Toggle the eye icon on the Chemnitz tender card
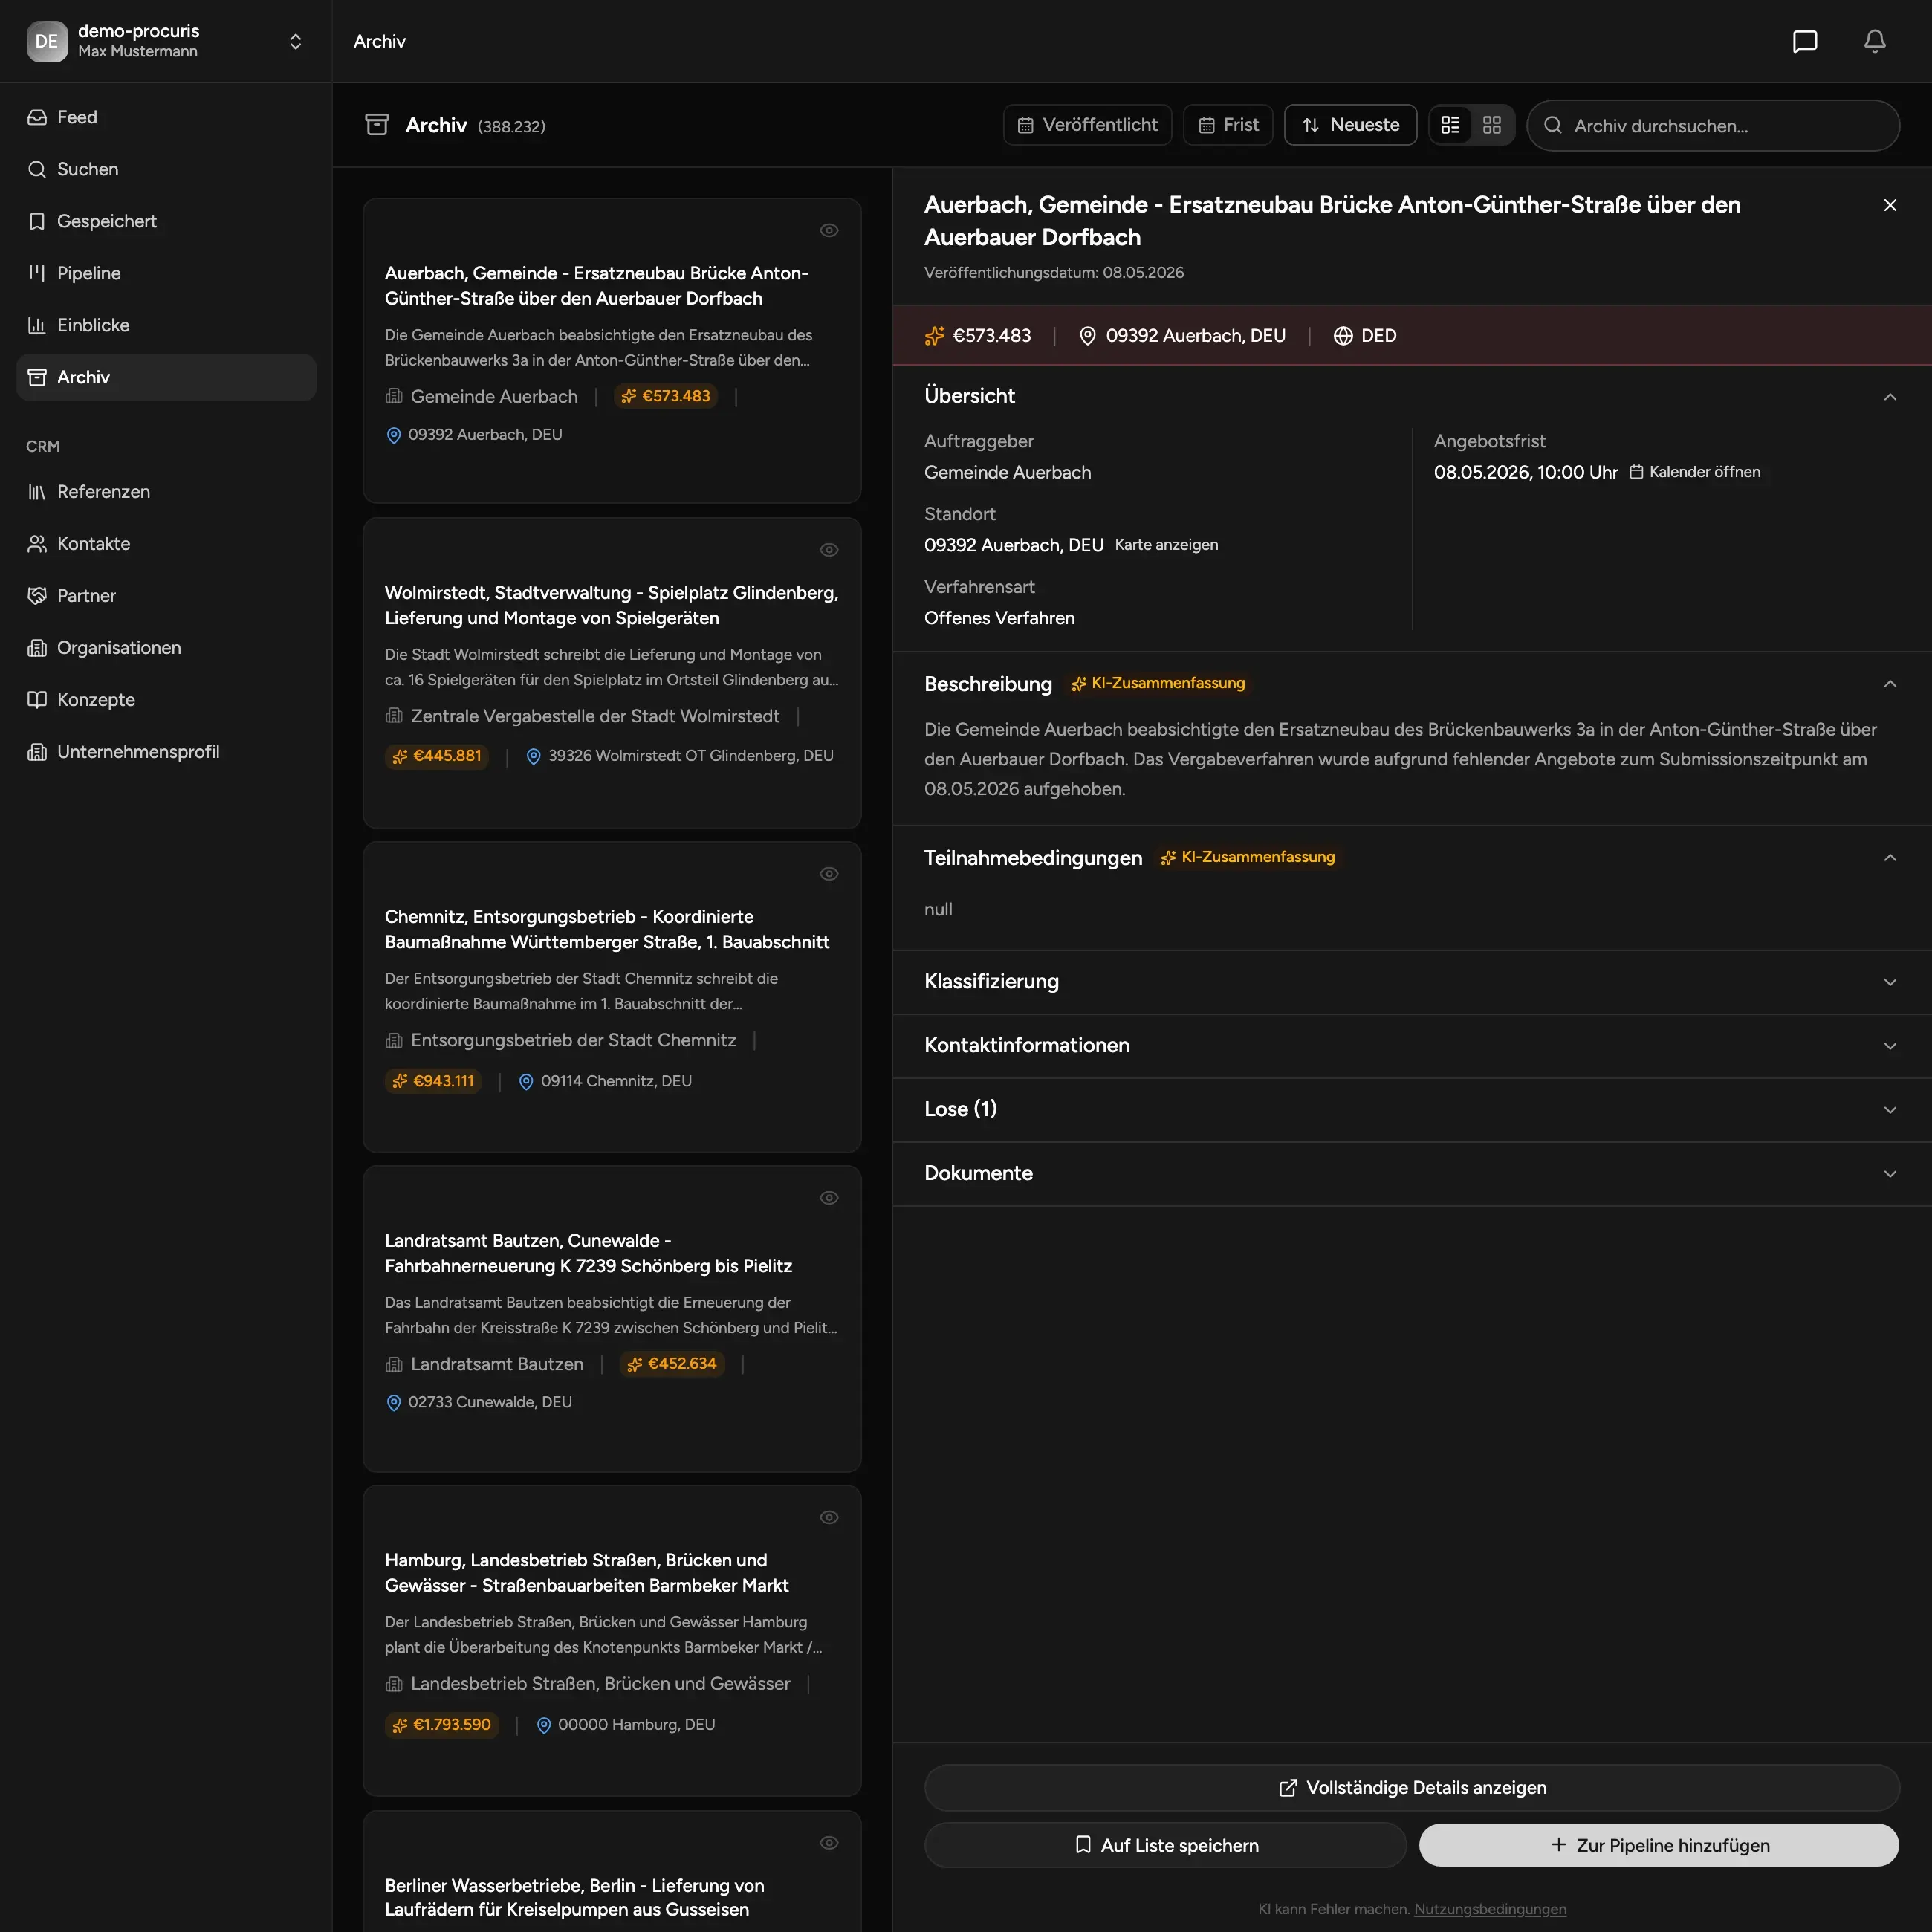Image resolution: width=1932 pixels, height=1932 pixels. click(829, 874)
